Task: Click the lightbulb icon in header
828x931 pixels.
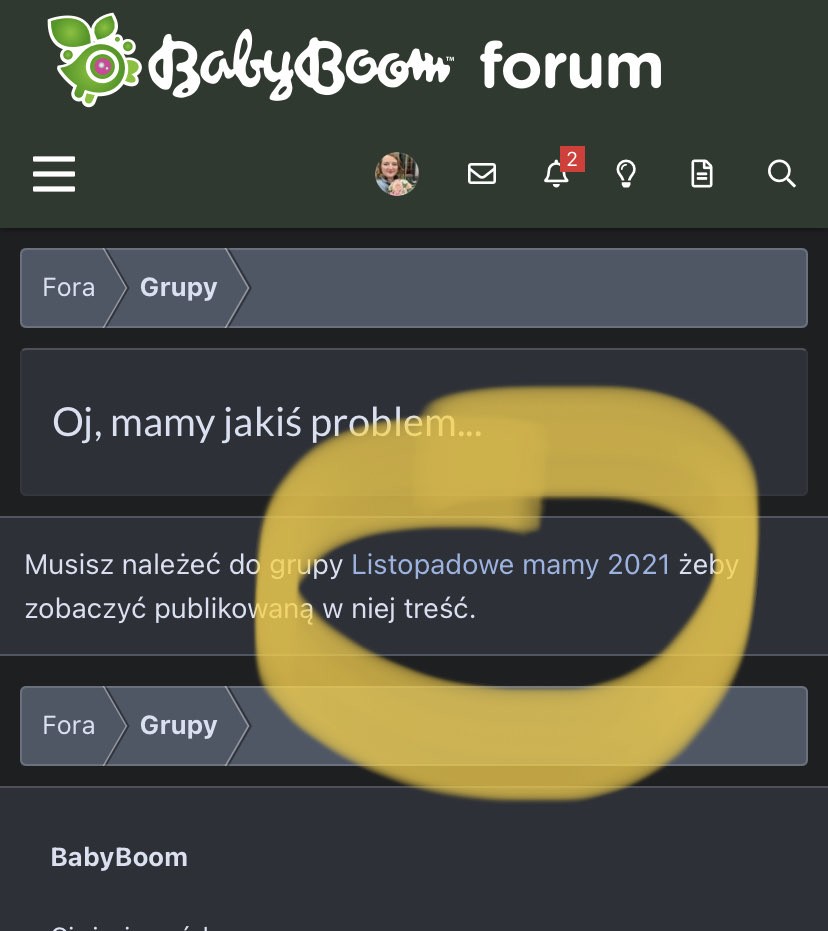Action: click(x=626, y=174)
